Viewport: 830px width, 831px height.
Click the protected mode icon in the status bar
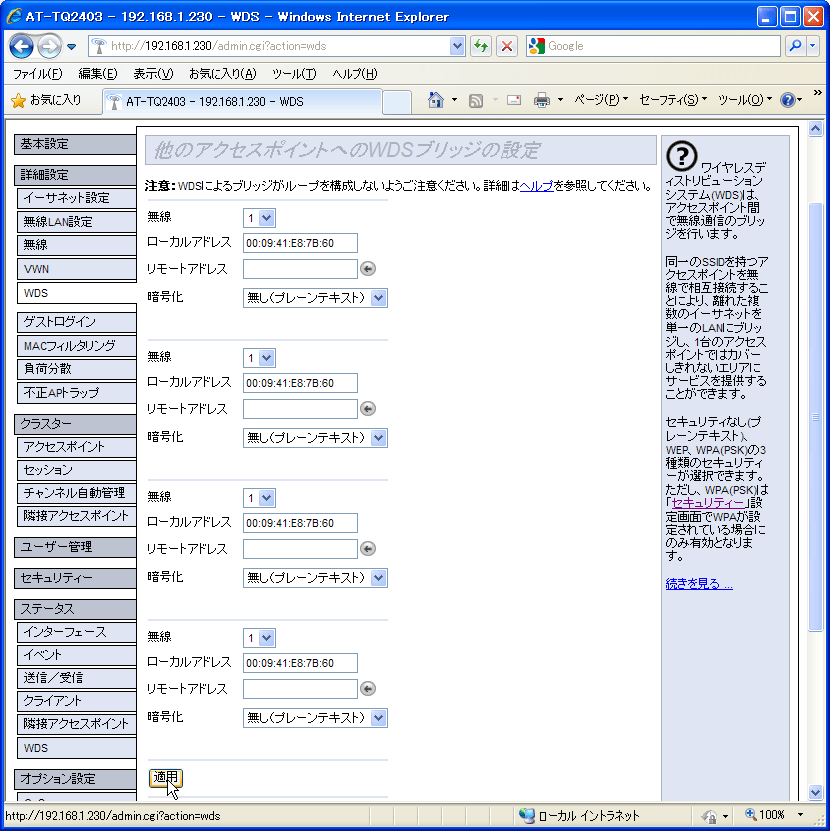[709, 816]
